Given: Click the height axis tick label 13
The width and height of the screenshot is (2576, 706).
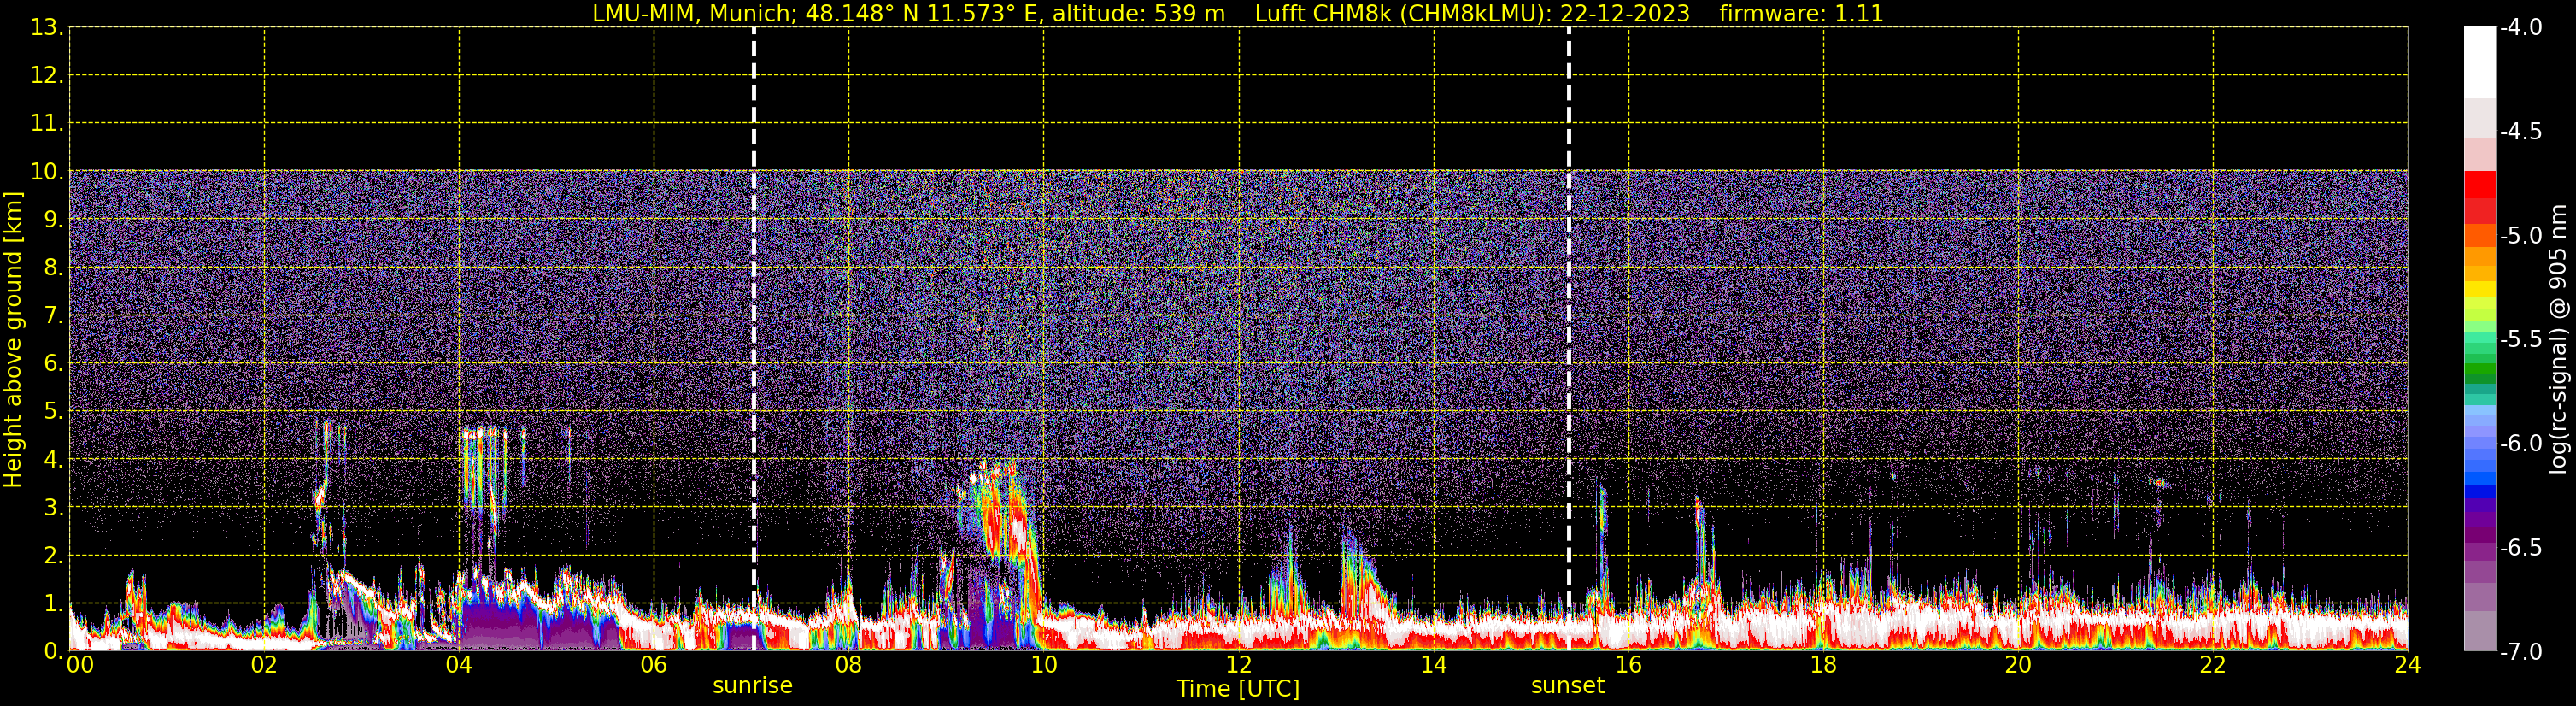Looking at the screenshot, I should tap(46, 28).
